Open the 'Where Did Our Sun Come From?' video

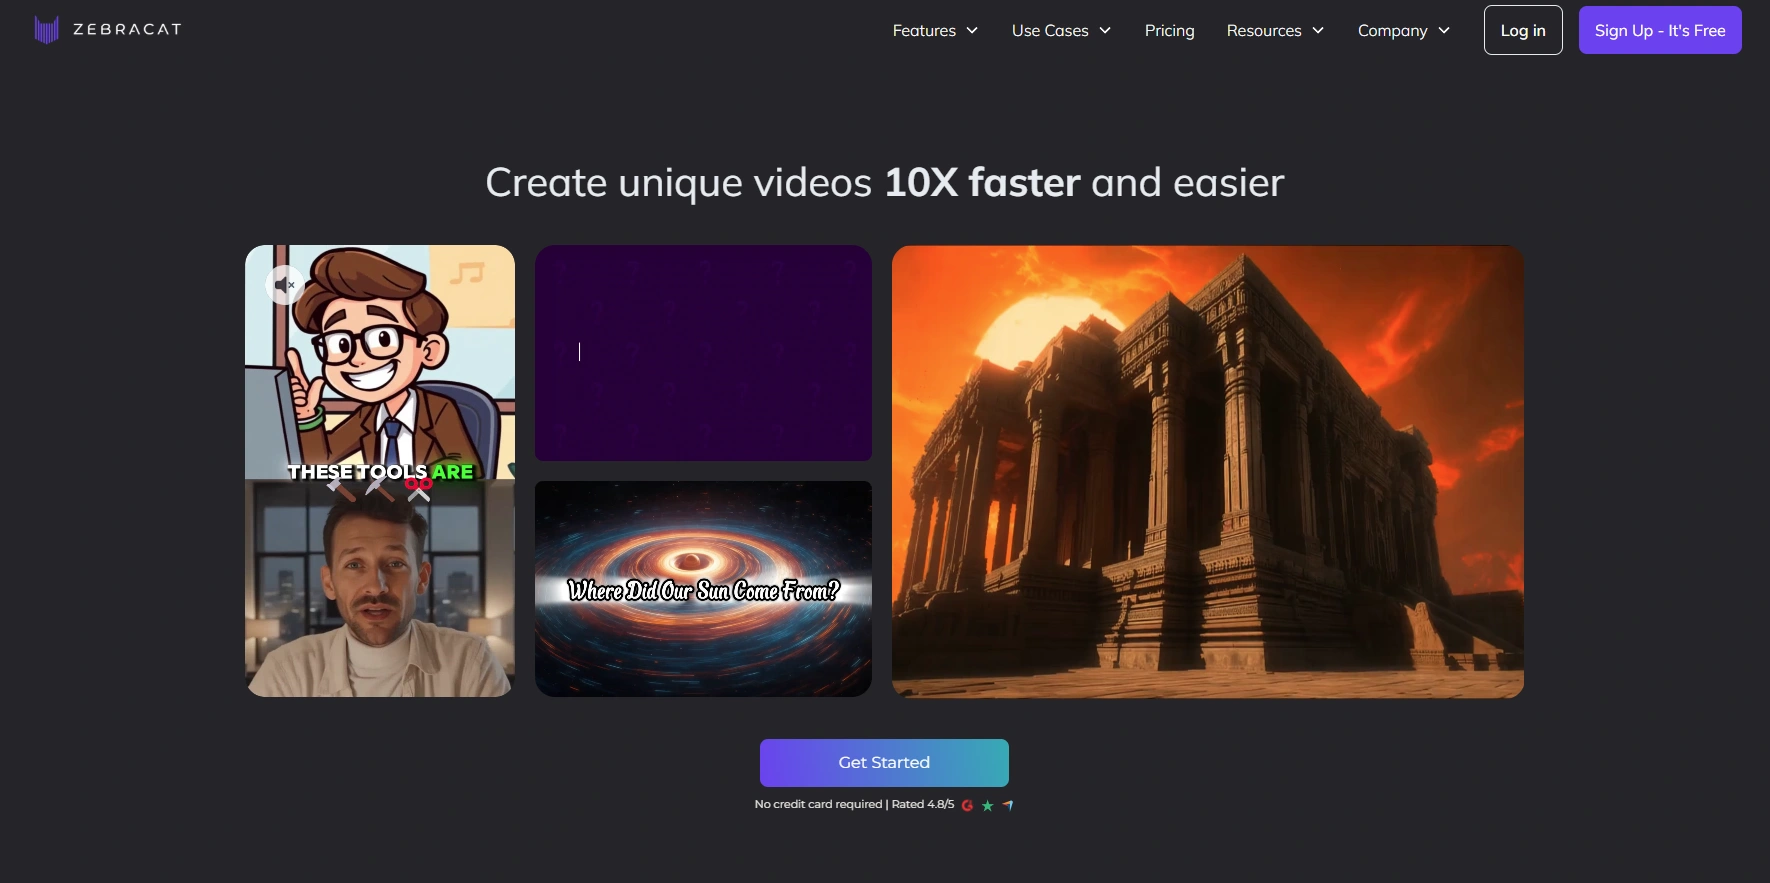[x=703, y=589]
